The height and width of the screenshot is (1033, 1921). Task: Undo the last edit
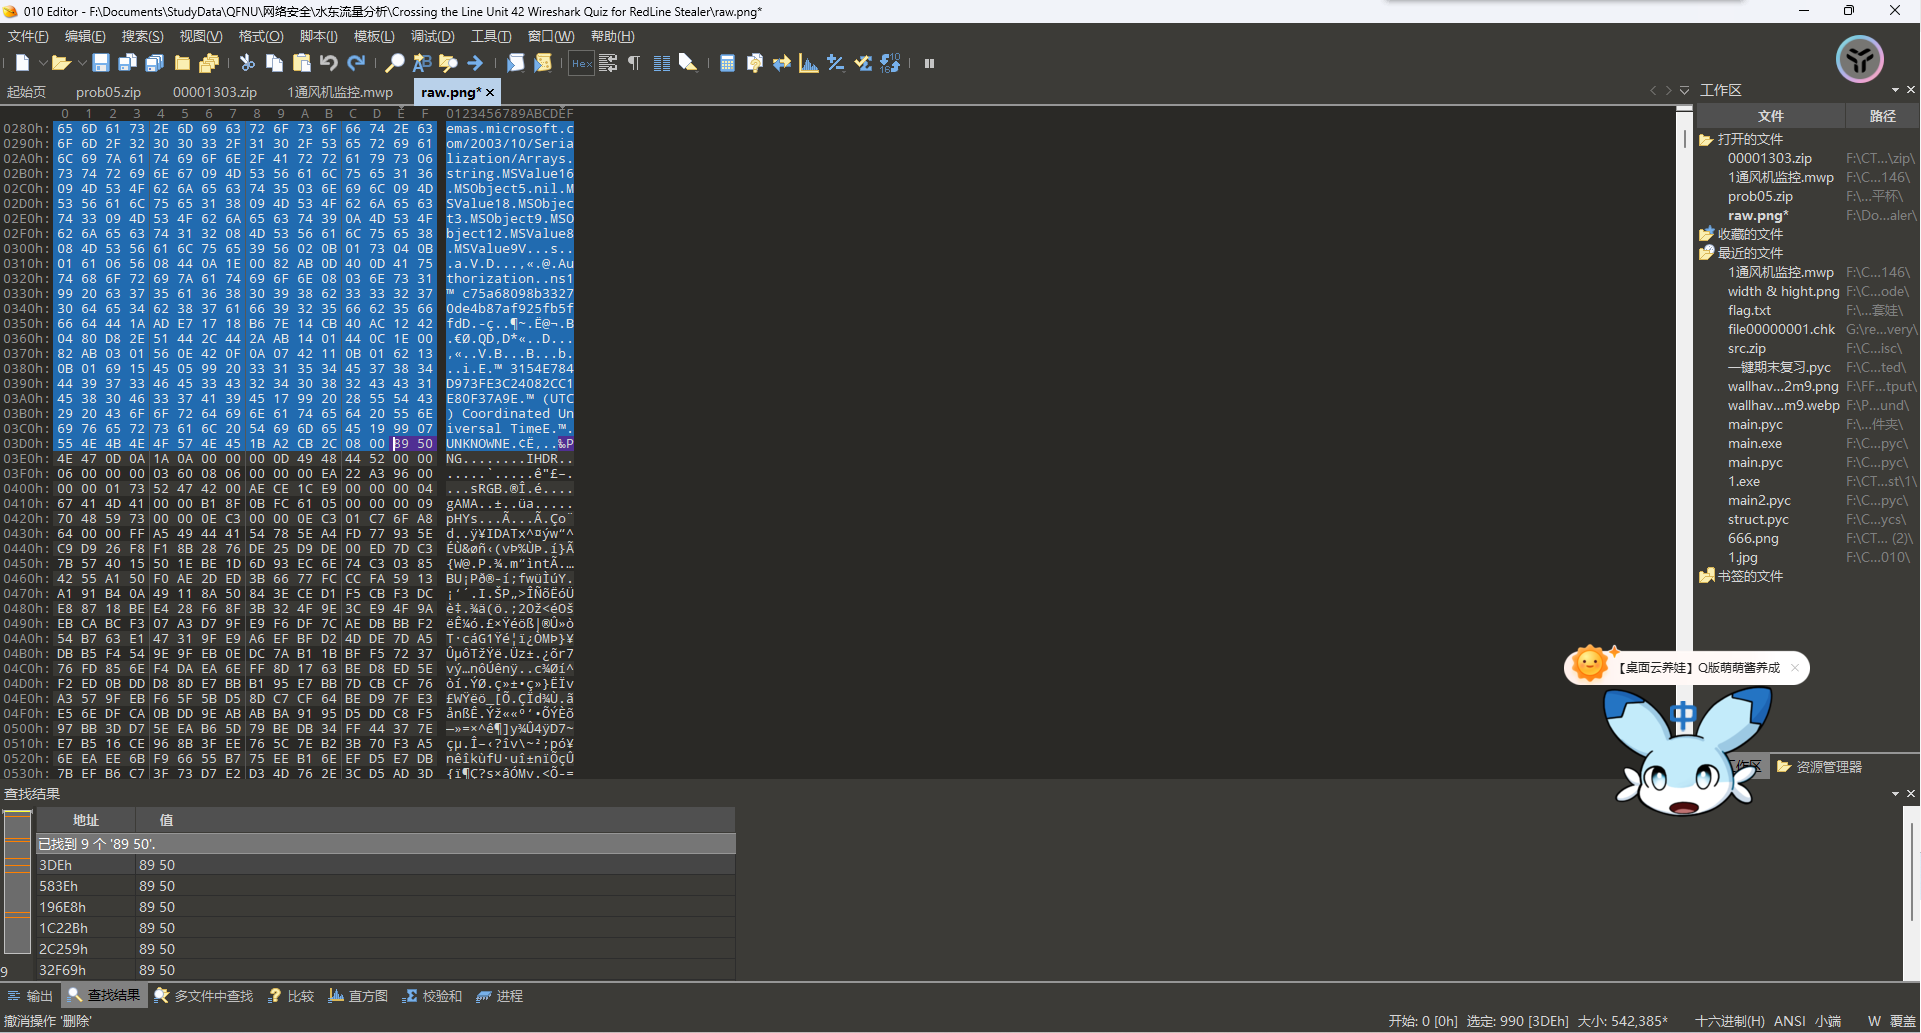(328, 62)
